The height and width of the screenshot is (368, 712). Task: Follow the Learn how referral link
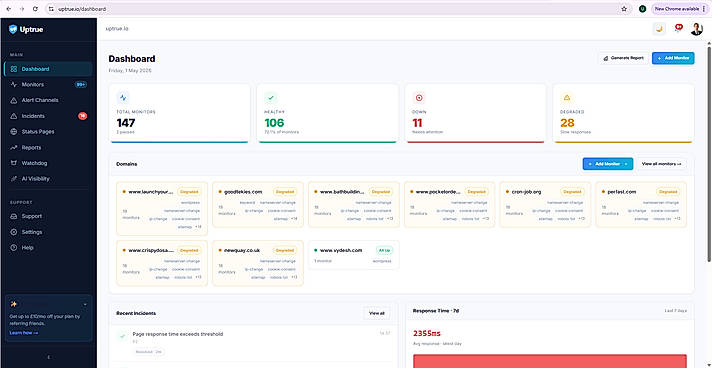pyautogui.click(x=24, y=333)
